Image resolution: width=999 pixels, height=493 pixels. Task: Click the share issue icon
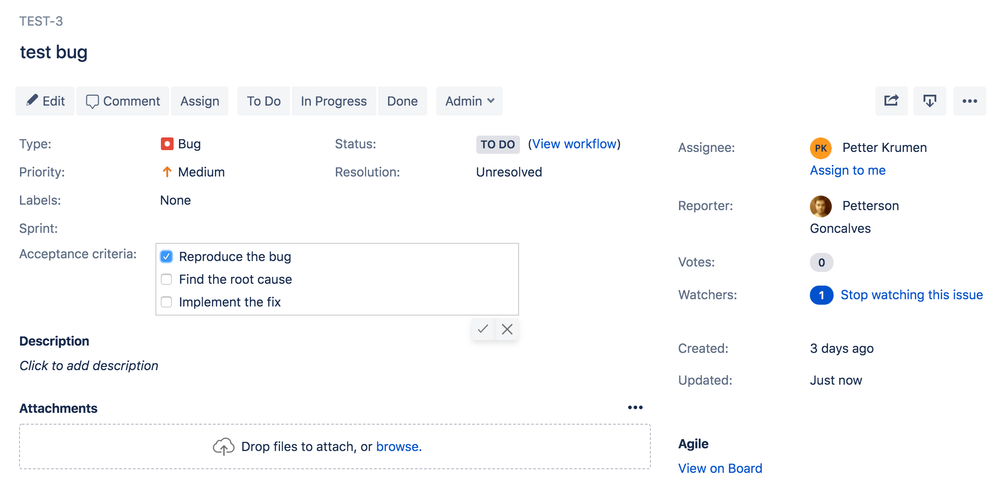[x=891, y=101]
